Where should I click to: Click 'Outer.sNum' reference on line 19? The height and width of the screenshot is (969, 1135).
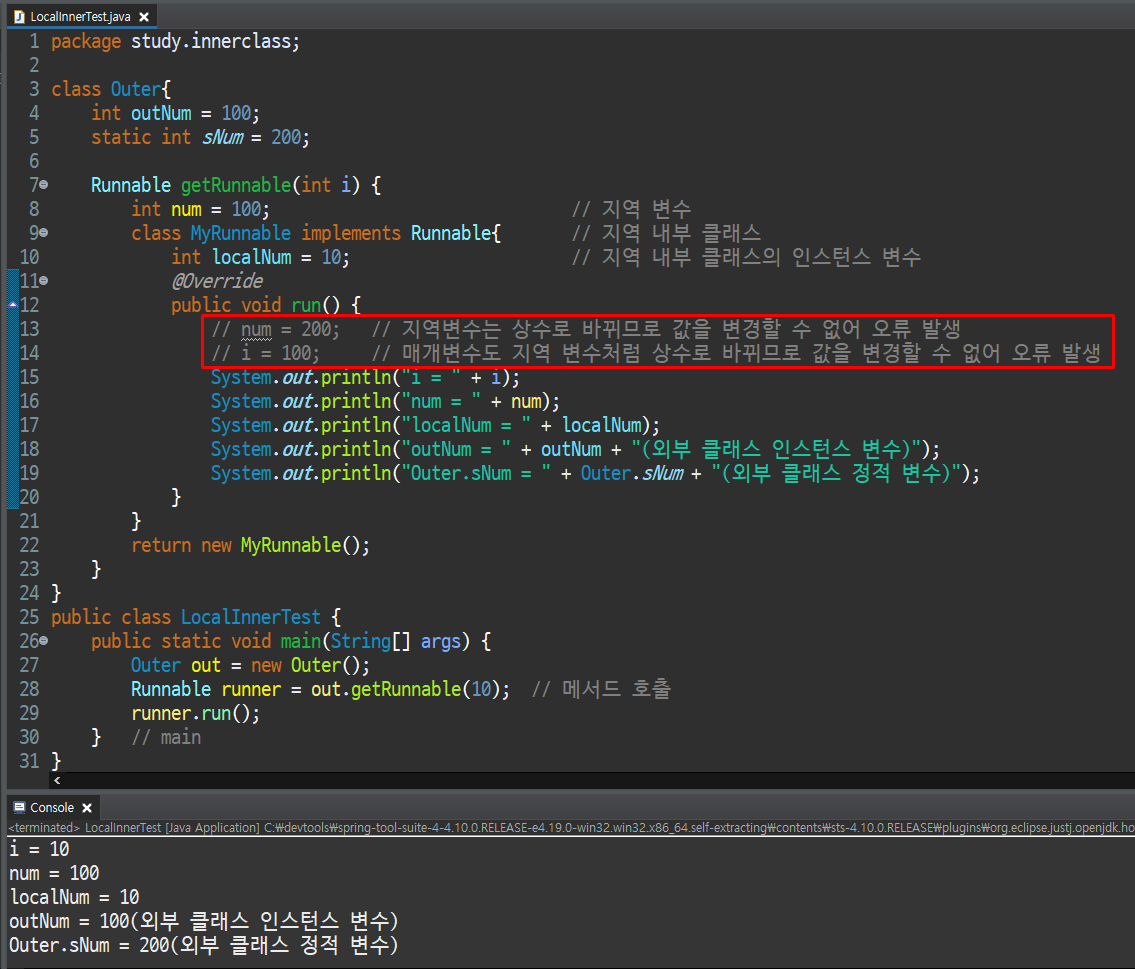[632, 473]
